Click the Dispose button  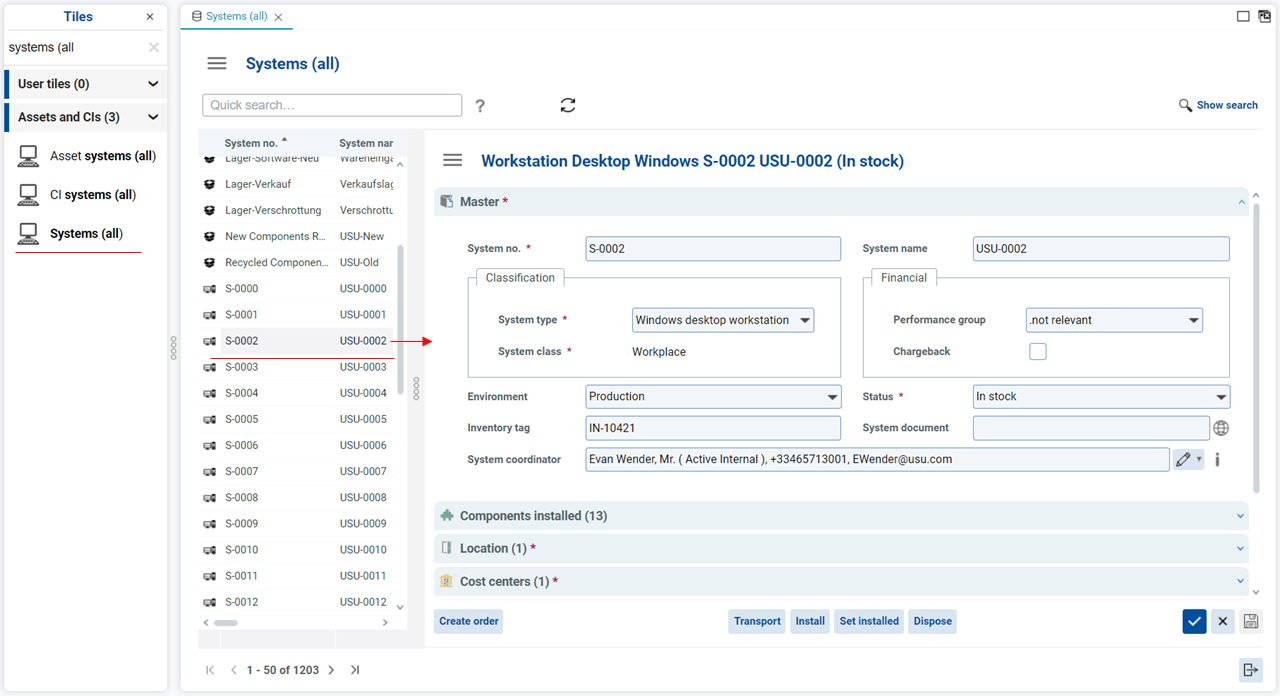[x=932, y=621]
